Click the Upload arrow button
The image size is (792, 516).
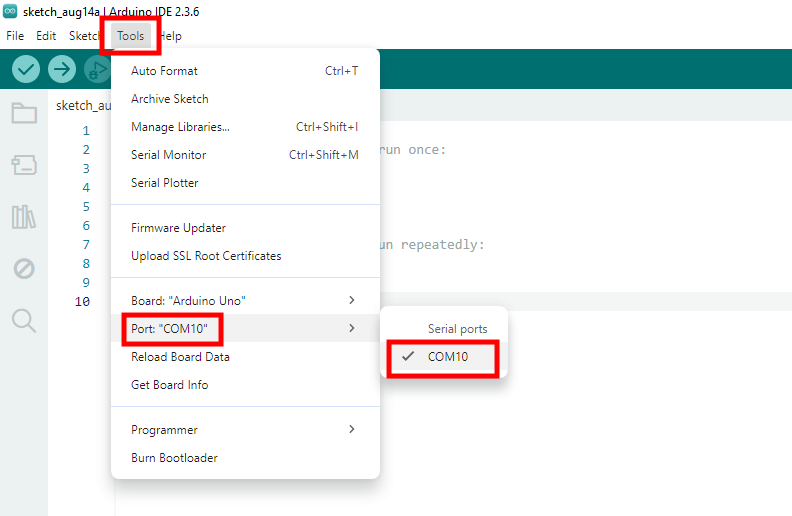(x=62, y=69)
